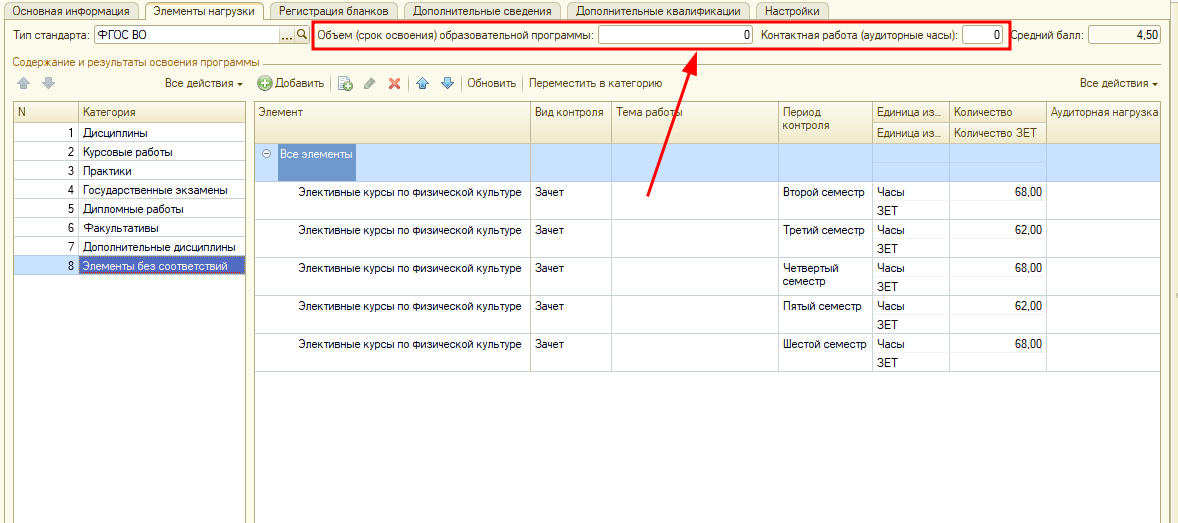This screenshot has width=1178, height=523.
Task: Click the Обновить button
Action: click(491, 84)
